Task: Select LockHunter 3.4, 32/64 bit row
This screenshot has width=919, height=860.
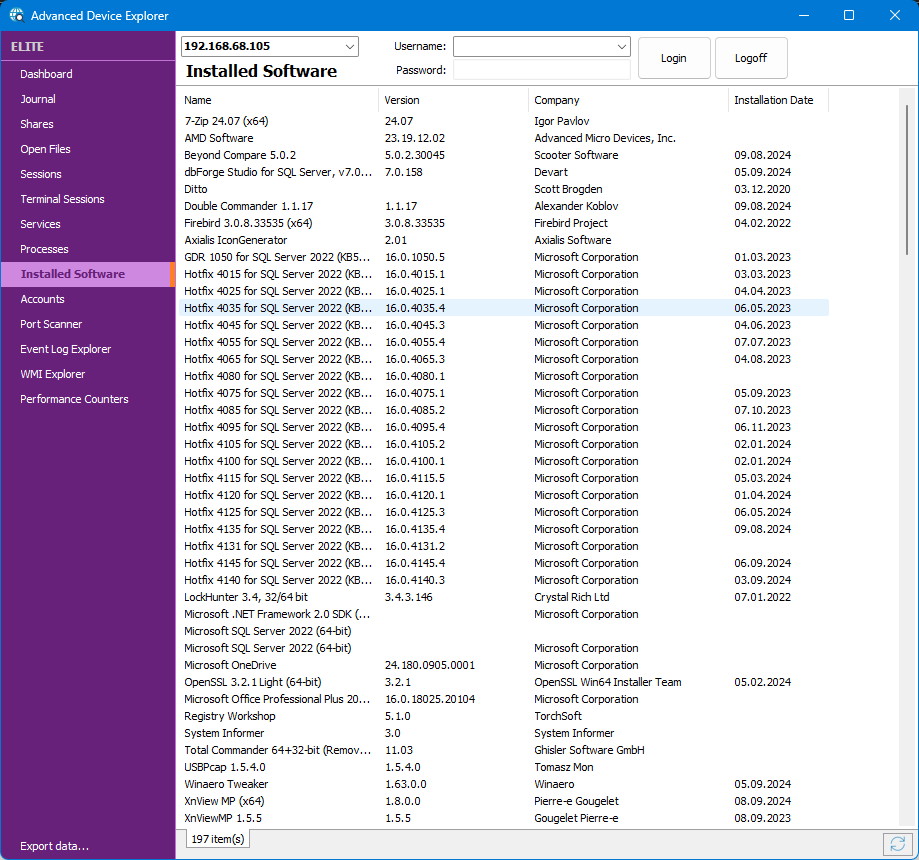Action: (503, 597)
